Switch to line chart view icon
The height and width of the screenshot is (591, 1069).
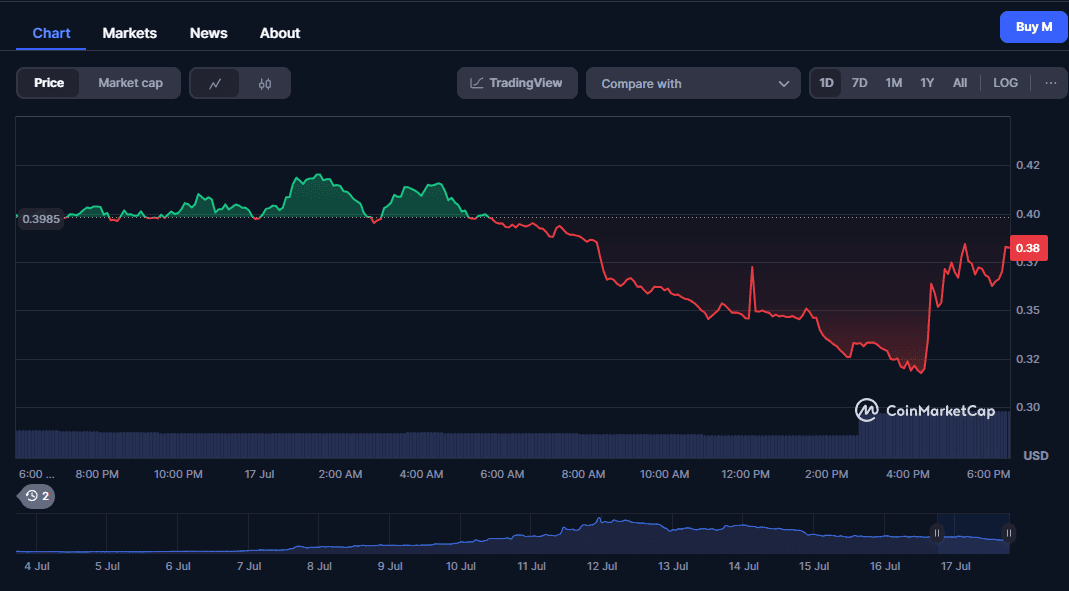[215, 84]
